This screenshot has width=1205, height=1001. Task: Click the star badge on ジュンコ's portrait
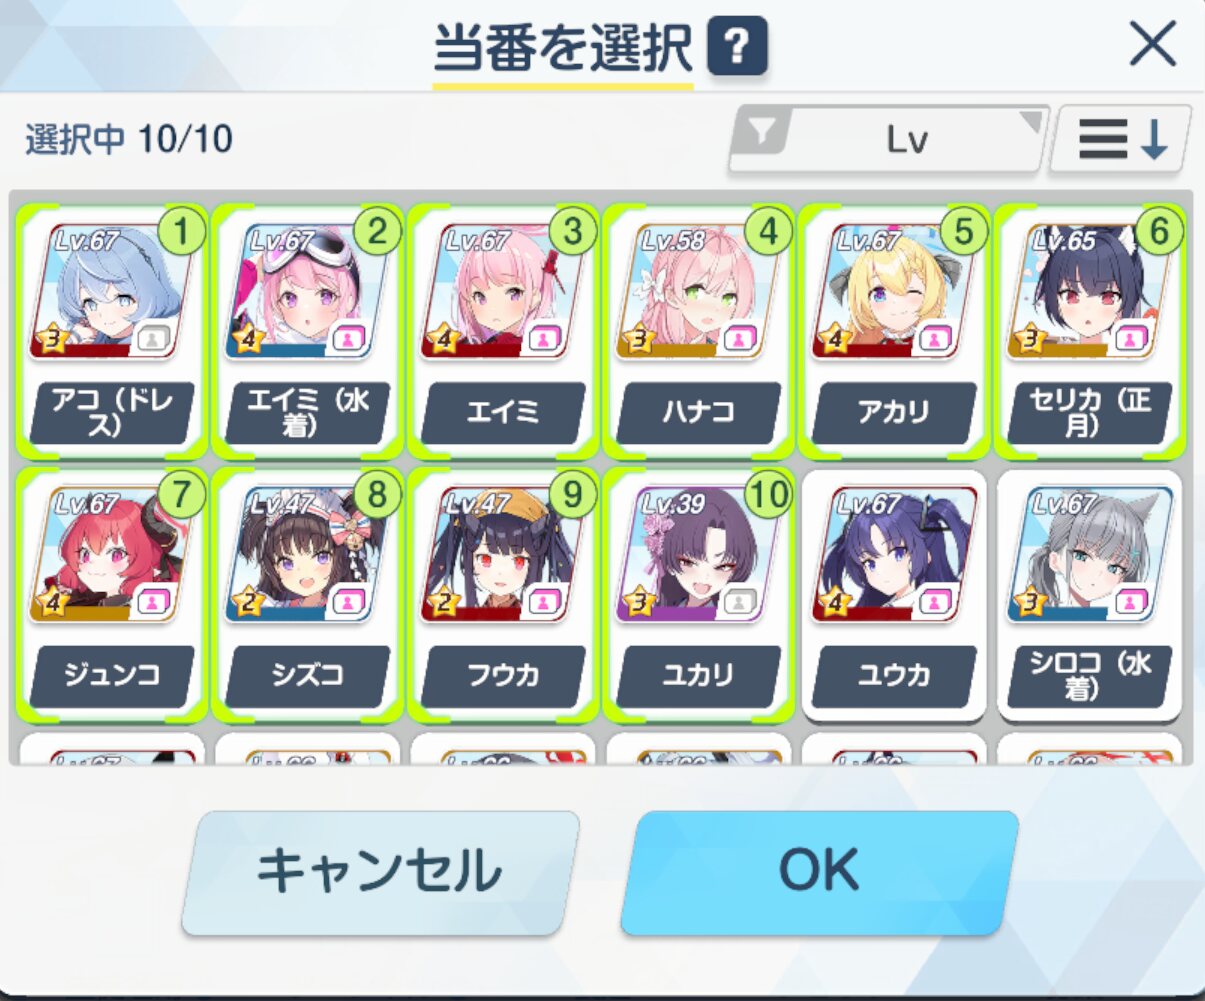(x=52, y=602)
